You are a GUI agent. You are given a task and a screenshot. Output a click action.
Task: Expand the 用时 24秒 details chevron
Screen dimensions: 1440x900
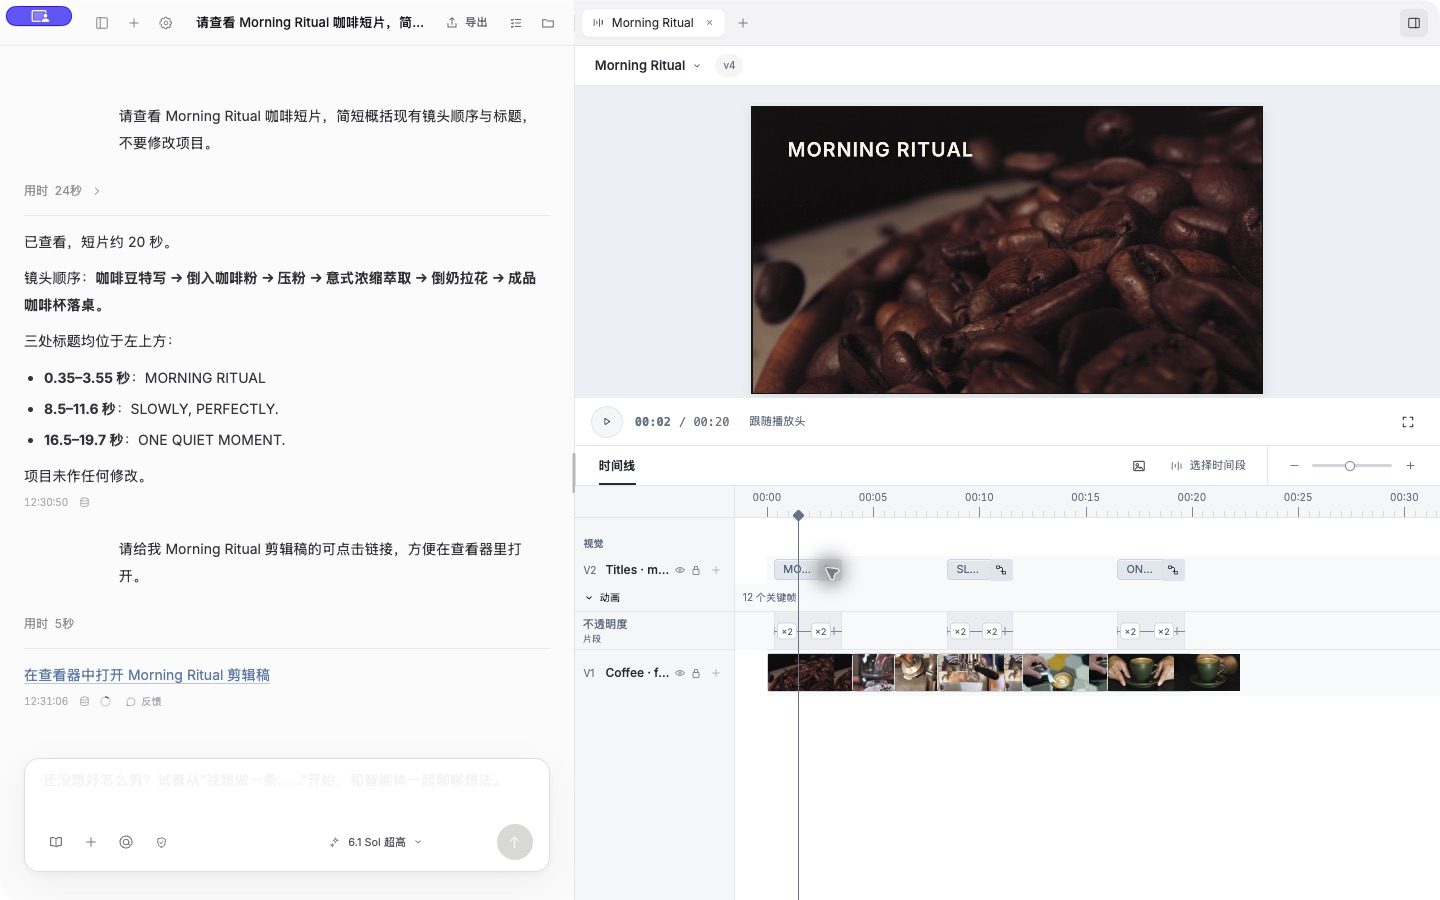[97, 191]
